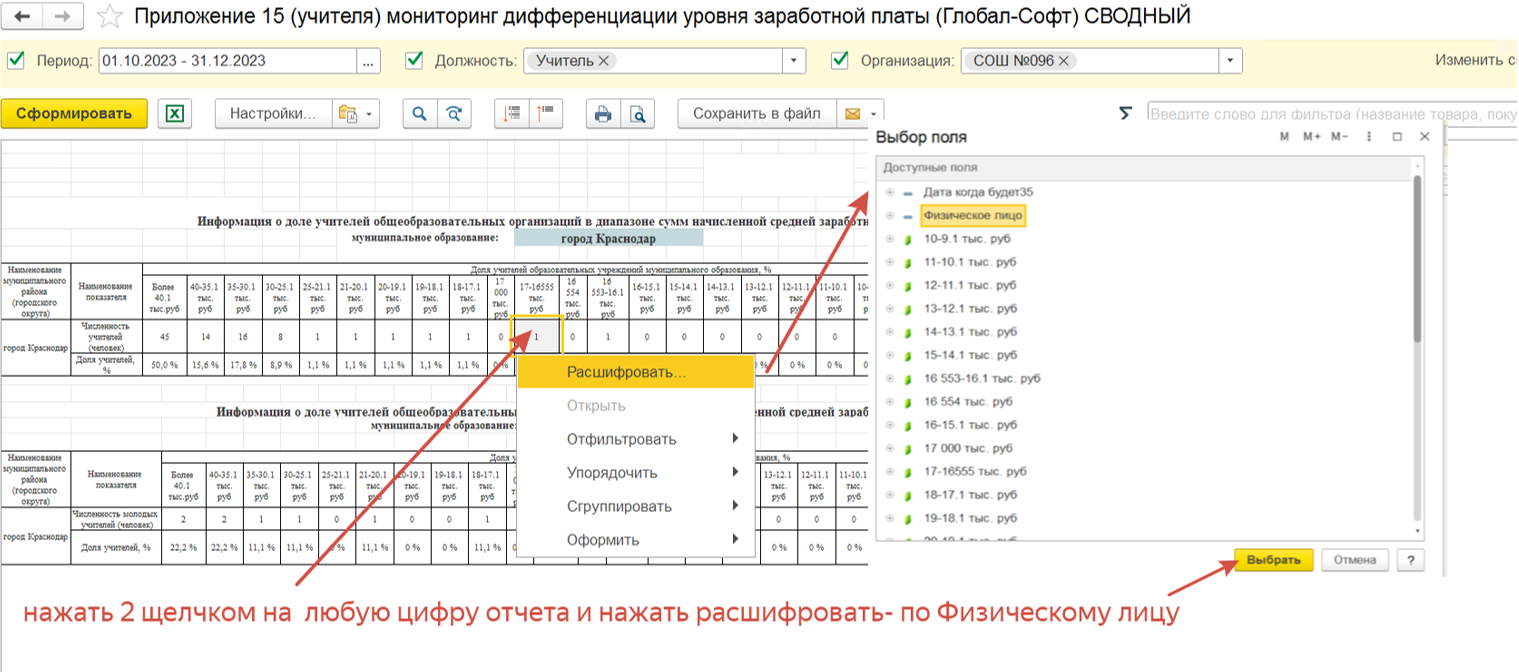Open the Организация dropdown arrow
Viewport: 1519px width, 672px height.
pos(1230,61)
